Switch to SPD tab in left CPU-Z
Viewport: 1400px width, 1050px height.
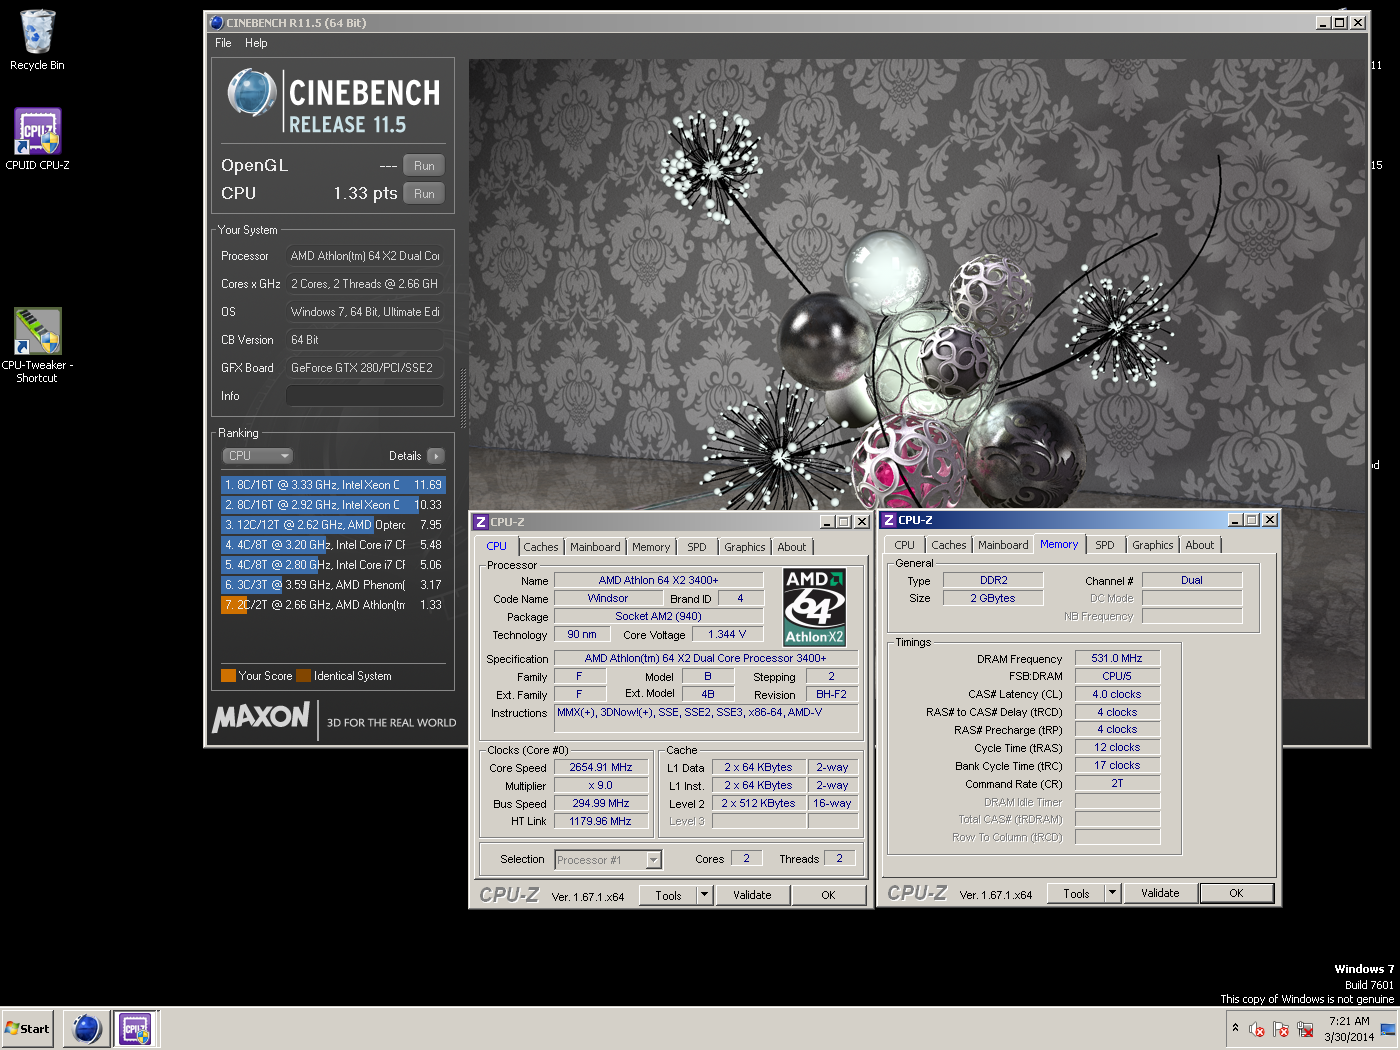point(697,547)
